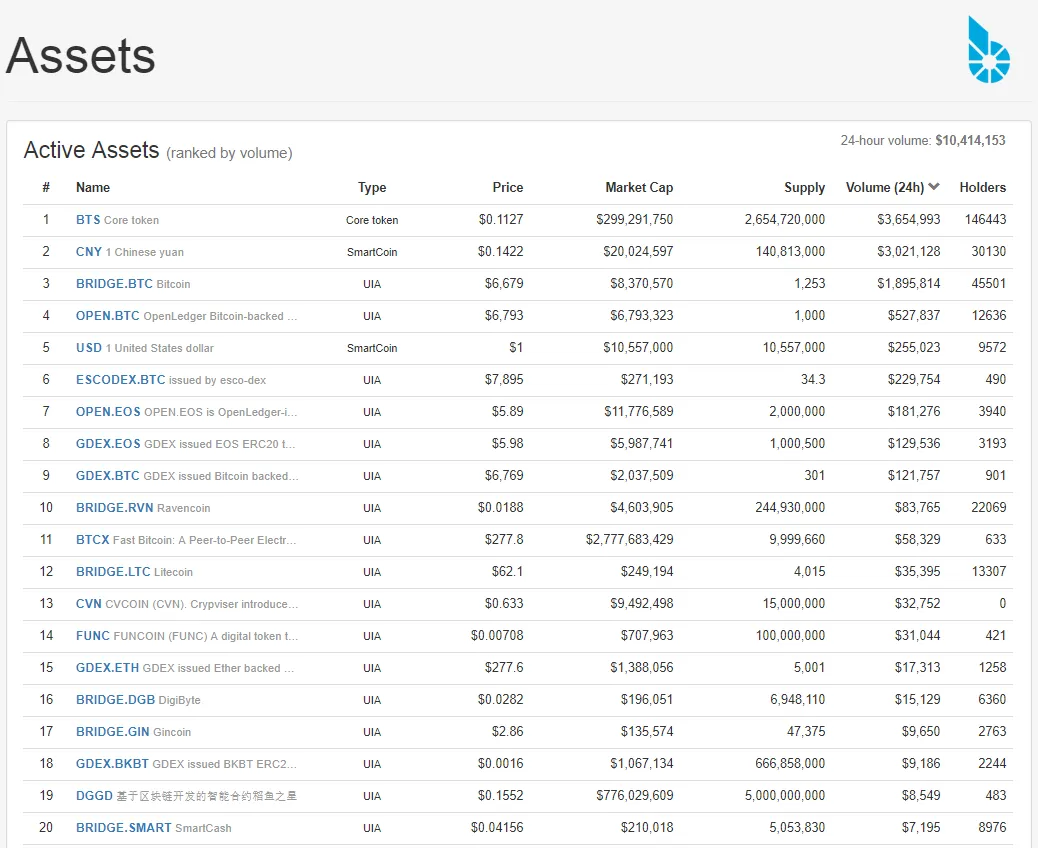Click BTS price $0.1127
The image size is (1038, 848).
(500, 219)
